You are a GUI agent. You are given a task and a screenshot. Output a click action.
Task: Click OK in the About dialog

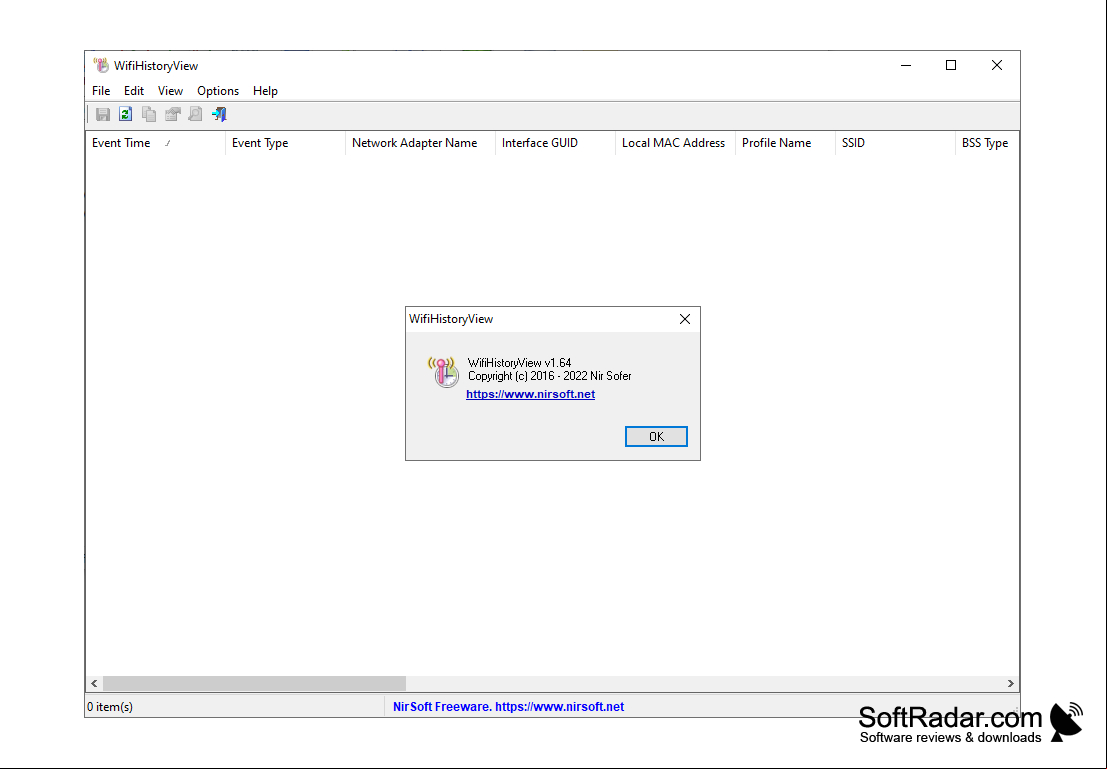[656, 436]
